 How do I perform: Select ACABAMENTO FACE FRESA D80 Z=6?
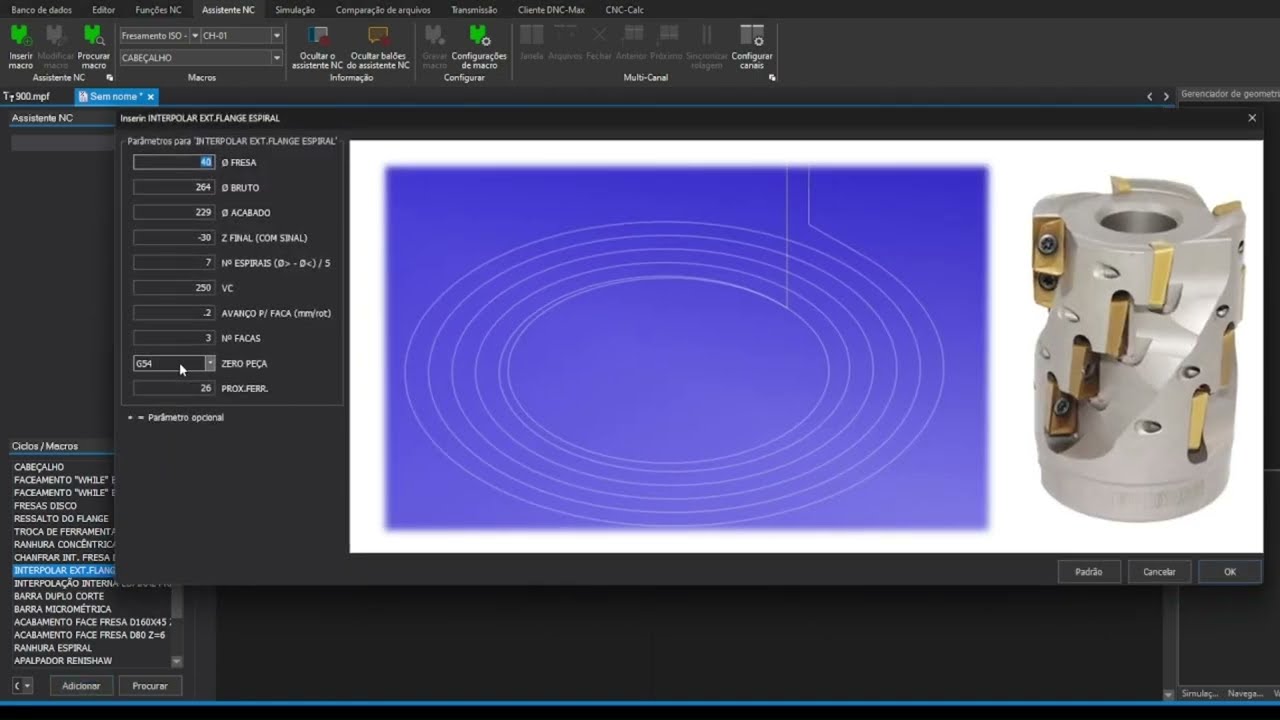[x=91, y=635]
